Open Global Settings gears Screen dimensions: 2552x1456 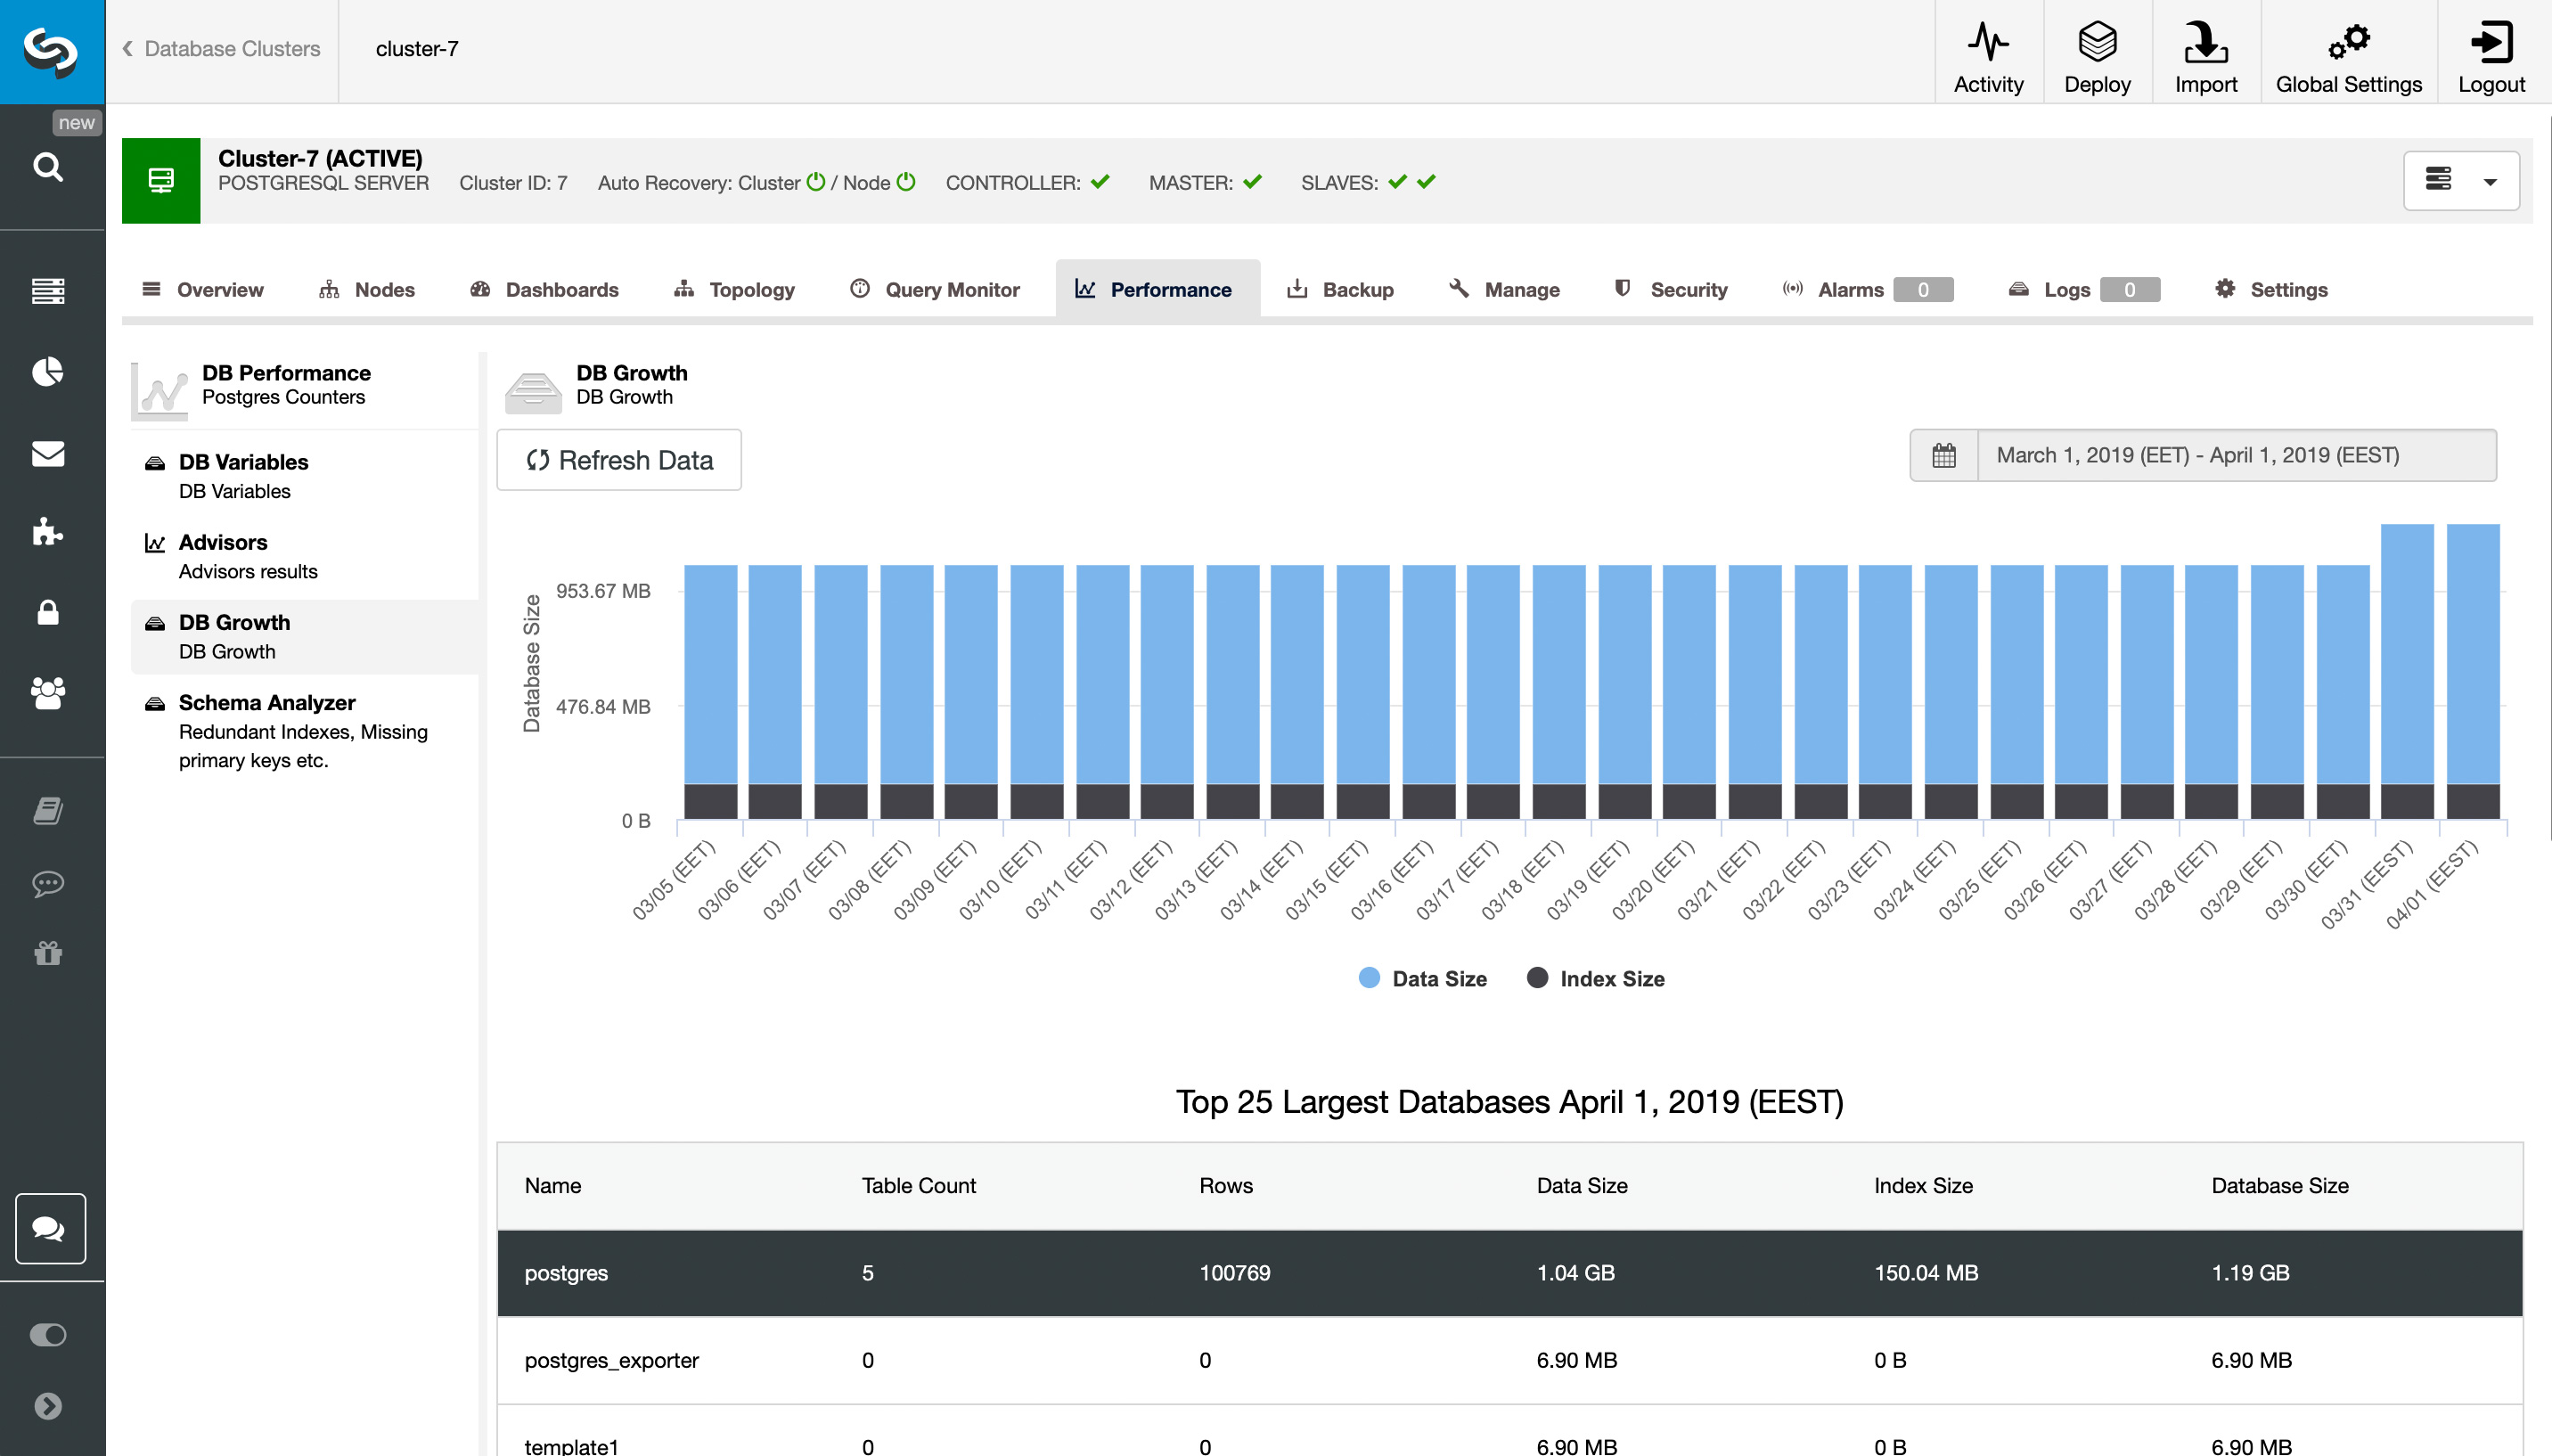click(x=2348, y=43)
